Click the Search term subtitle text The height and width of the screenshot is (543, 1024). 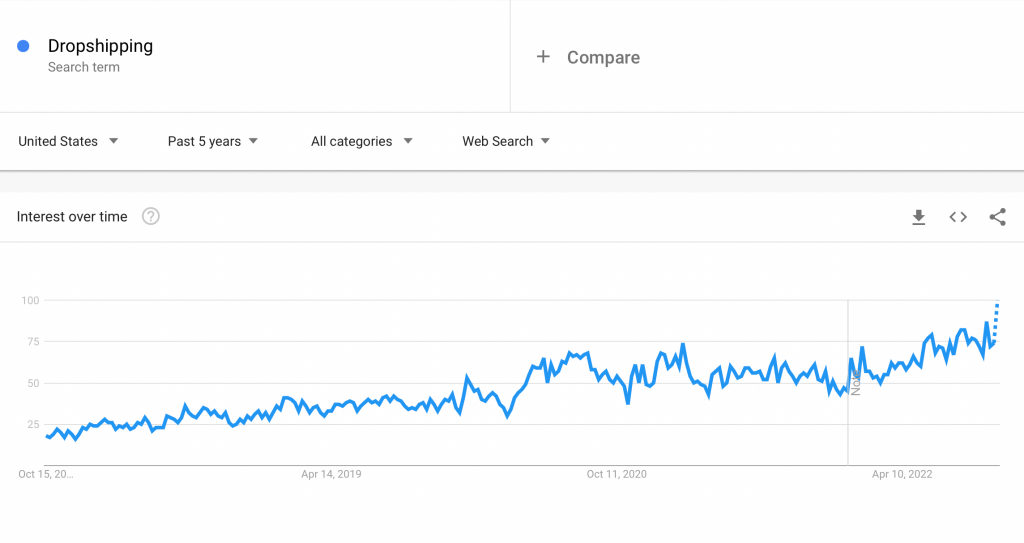click(x=84, y=67)
